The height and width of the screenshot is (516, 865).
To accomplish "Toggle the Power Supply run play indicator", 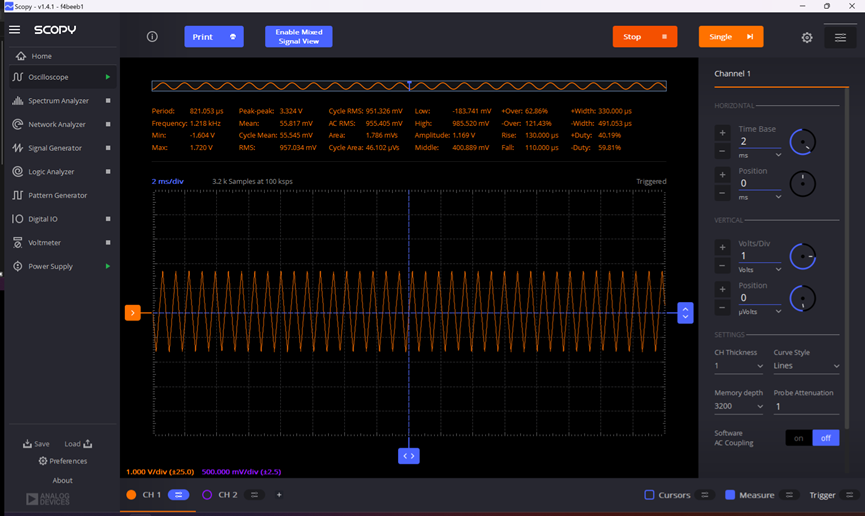I will (108, 267).
